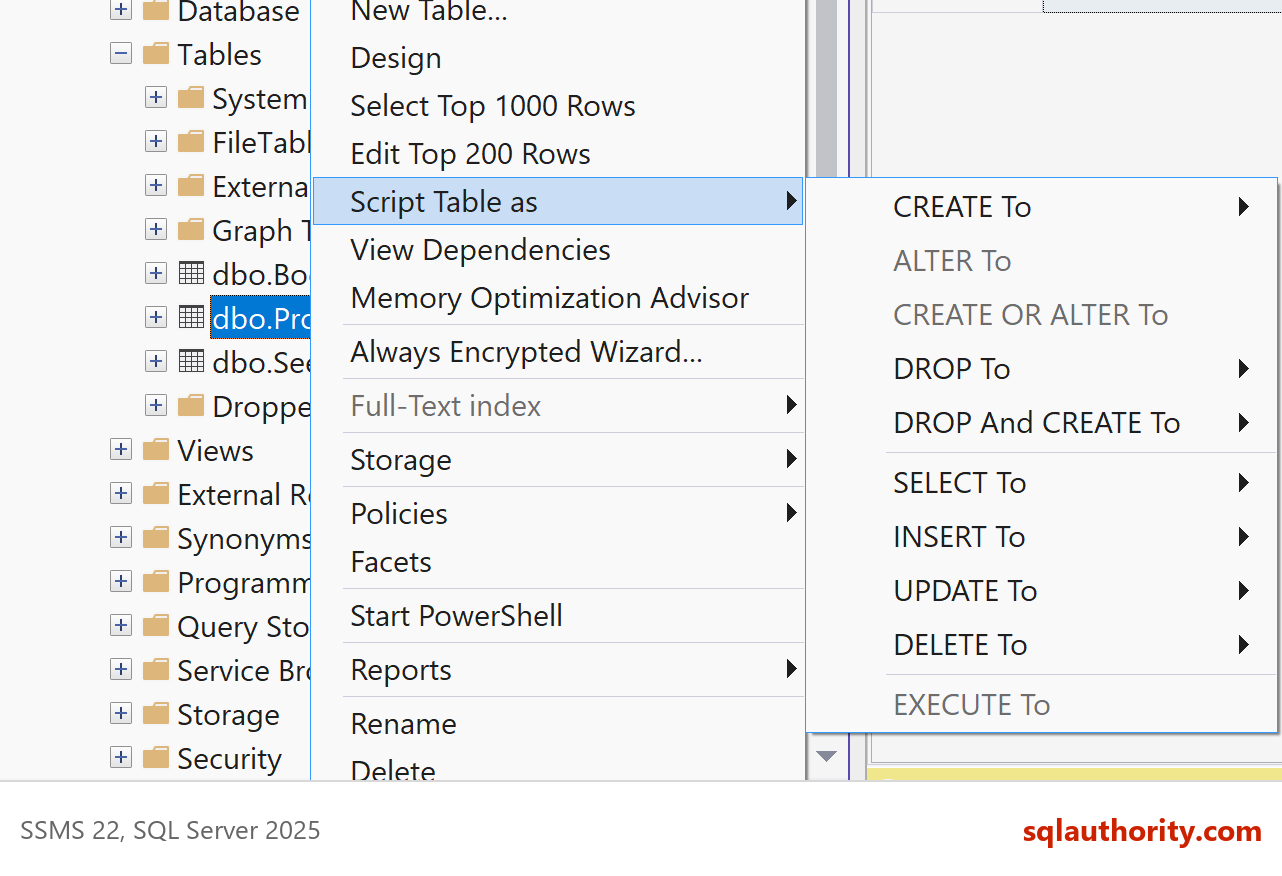Image resolution: width=1282 pixels, height=876 pixels.
Task: Open the SELECT To submenu
Action: tap(1042, 483)
